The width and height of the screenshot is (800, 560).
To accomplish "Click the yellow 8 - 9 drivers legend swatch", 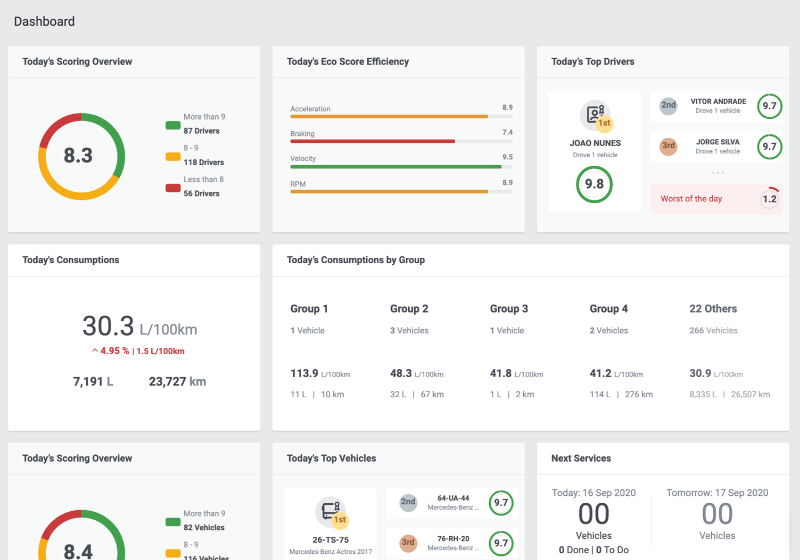I will 173,157.
